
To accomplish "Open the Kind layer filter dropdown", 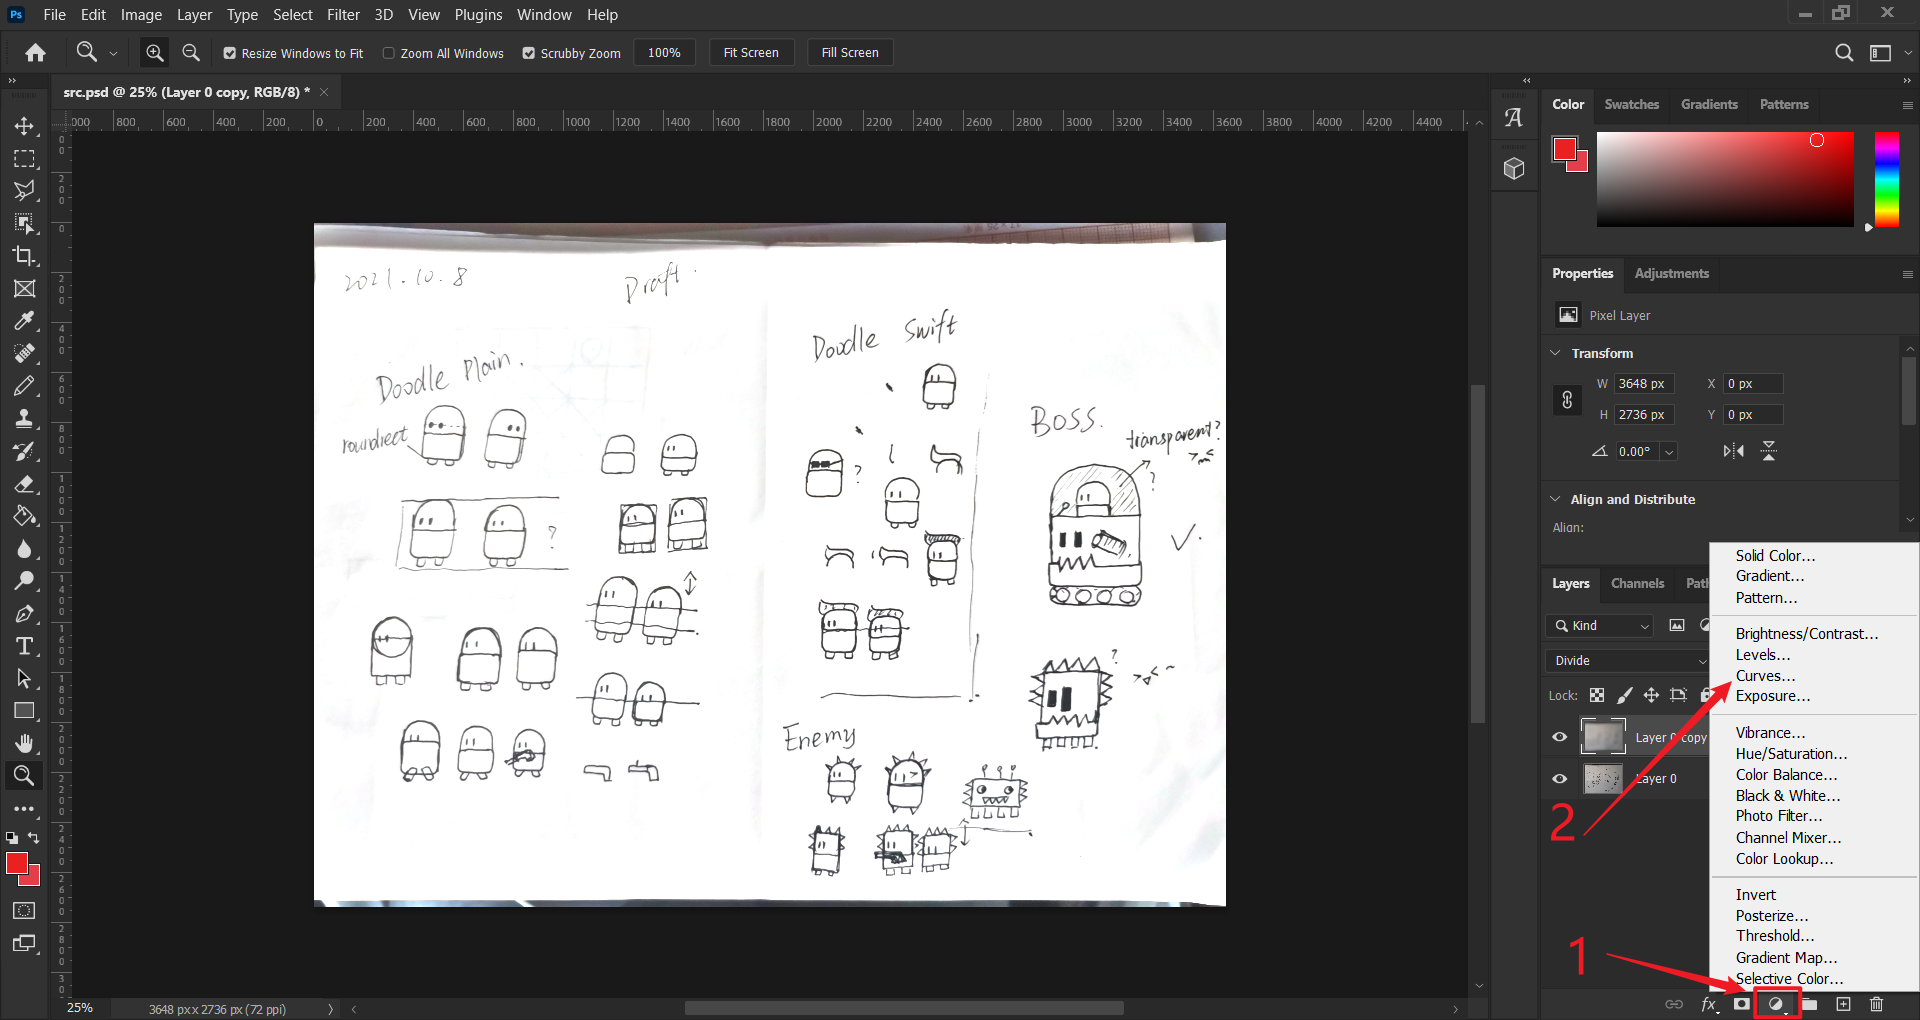I will [x=1600, y=626].
